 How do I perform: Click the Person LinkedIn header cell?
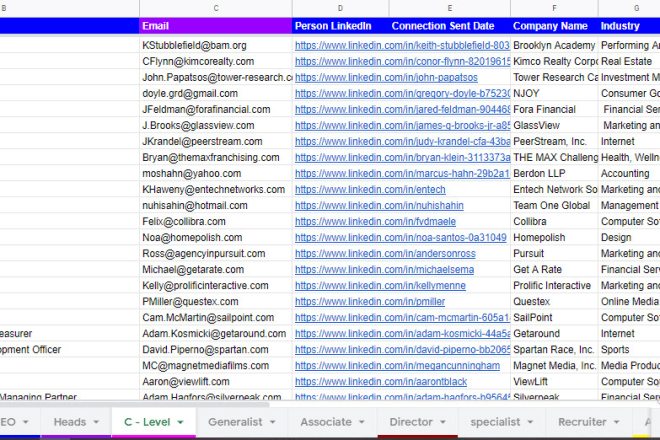point(340,26)
